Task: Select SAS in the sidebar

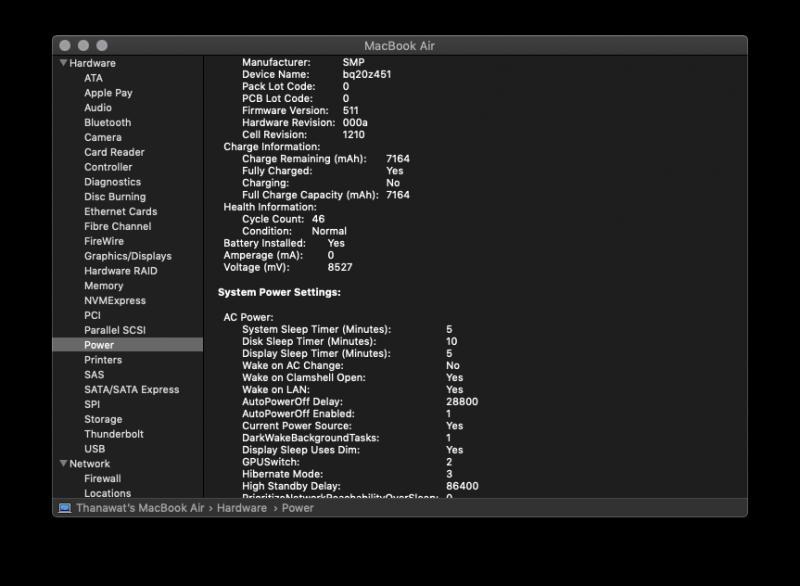Action: click(x=94, y=374)
